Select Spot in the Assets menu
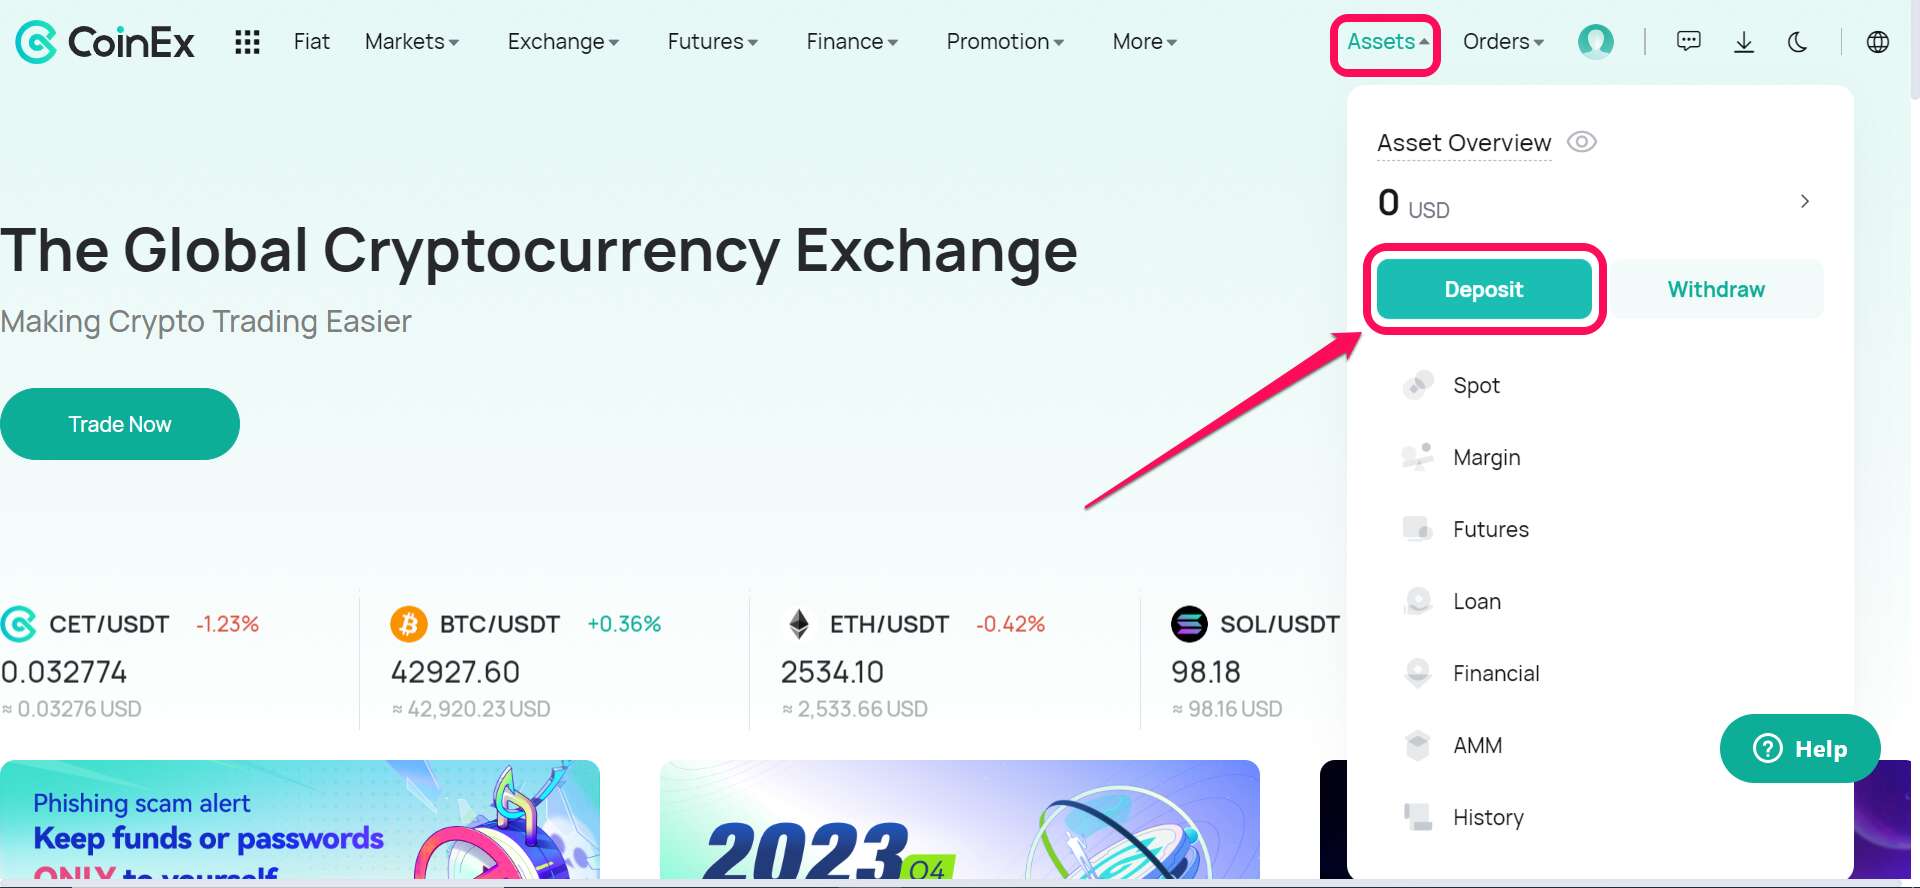1920x888 pixels. pyautogui.click(x=1476, y=385)
